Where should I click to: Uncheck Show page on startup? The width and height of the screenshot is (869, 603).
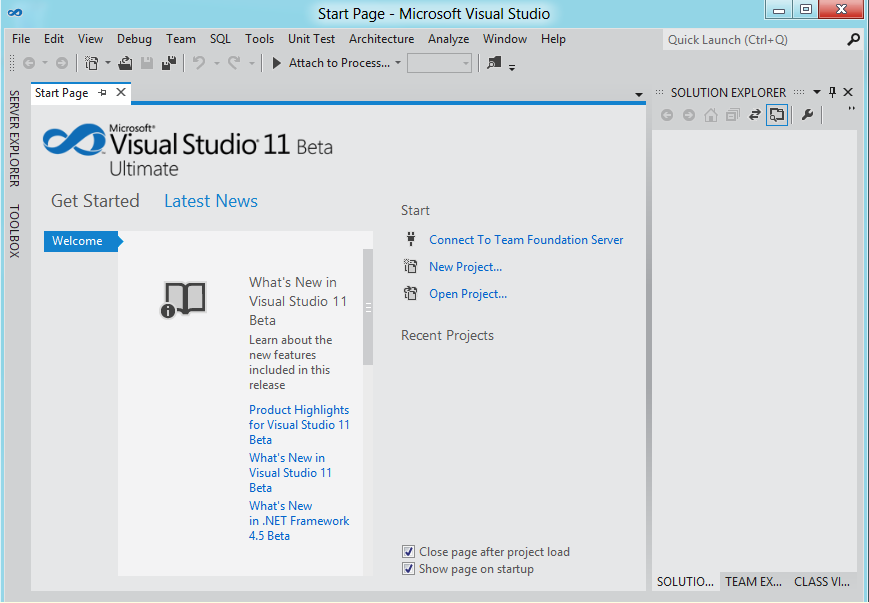408,569
